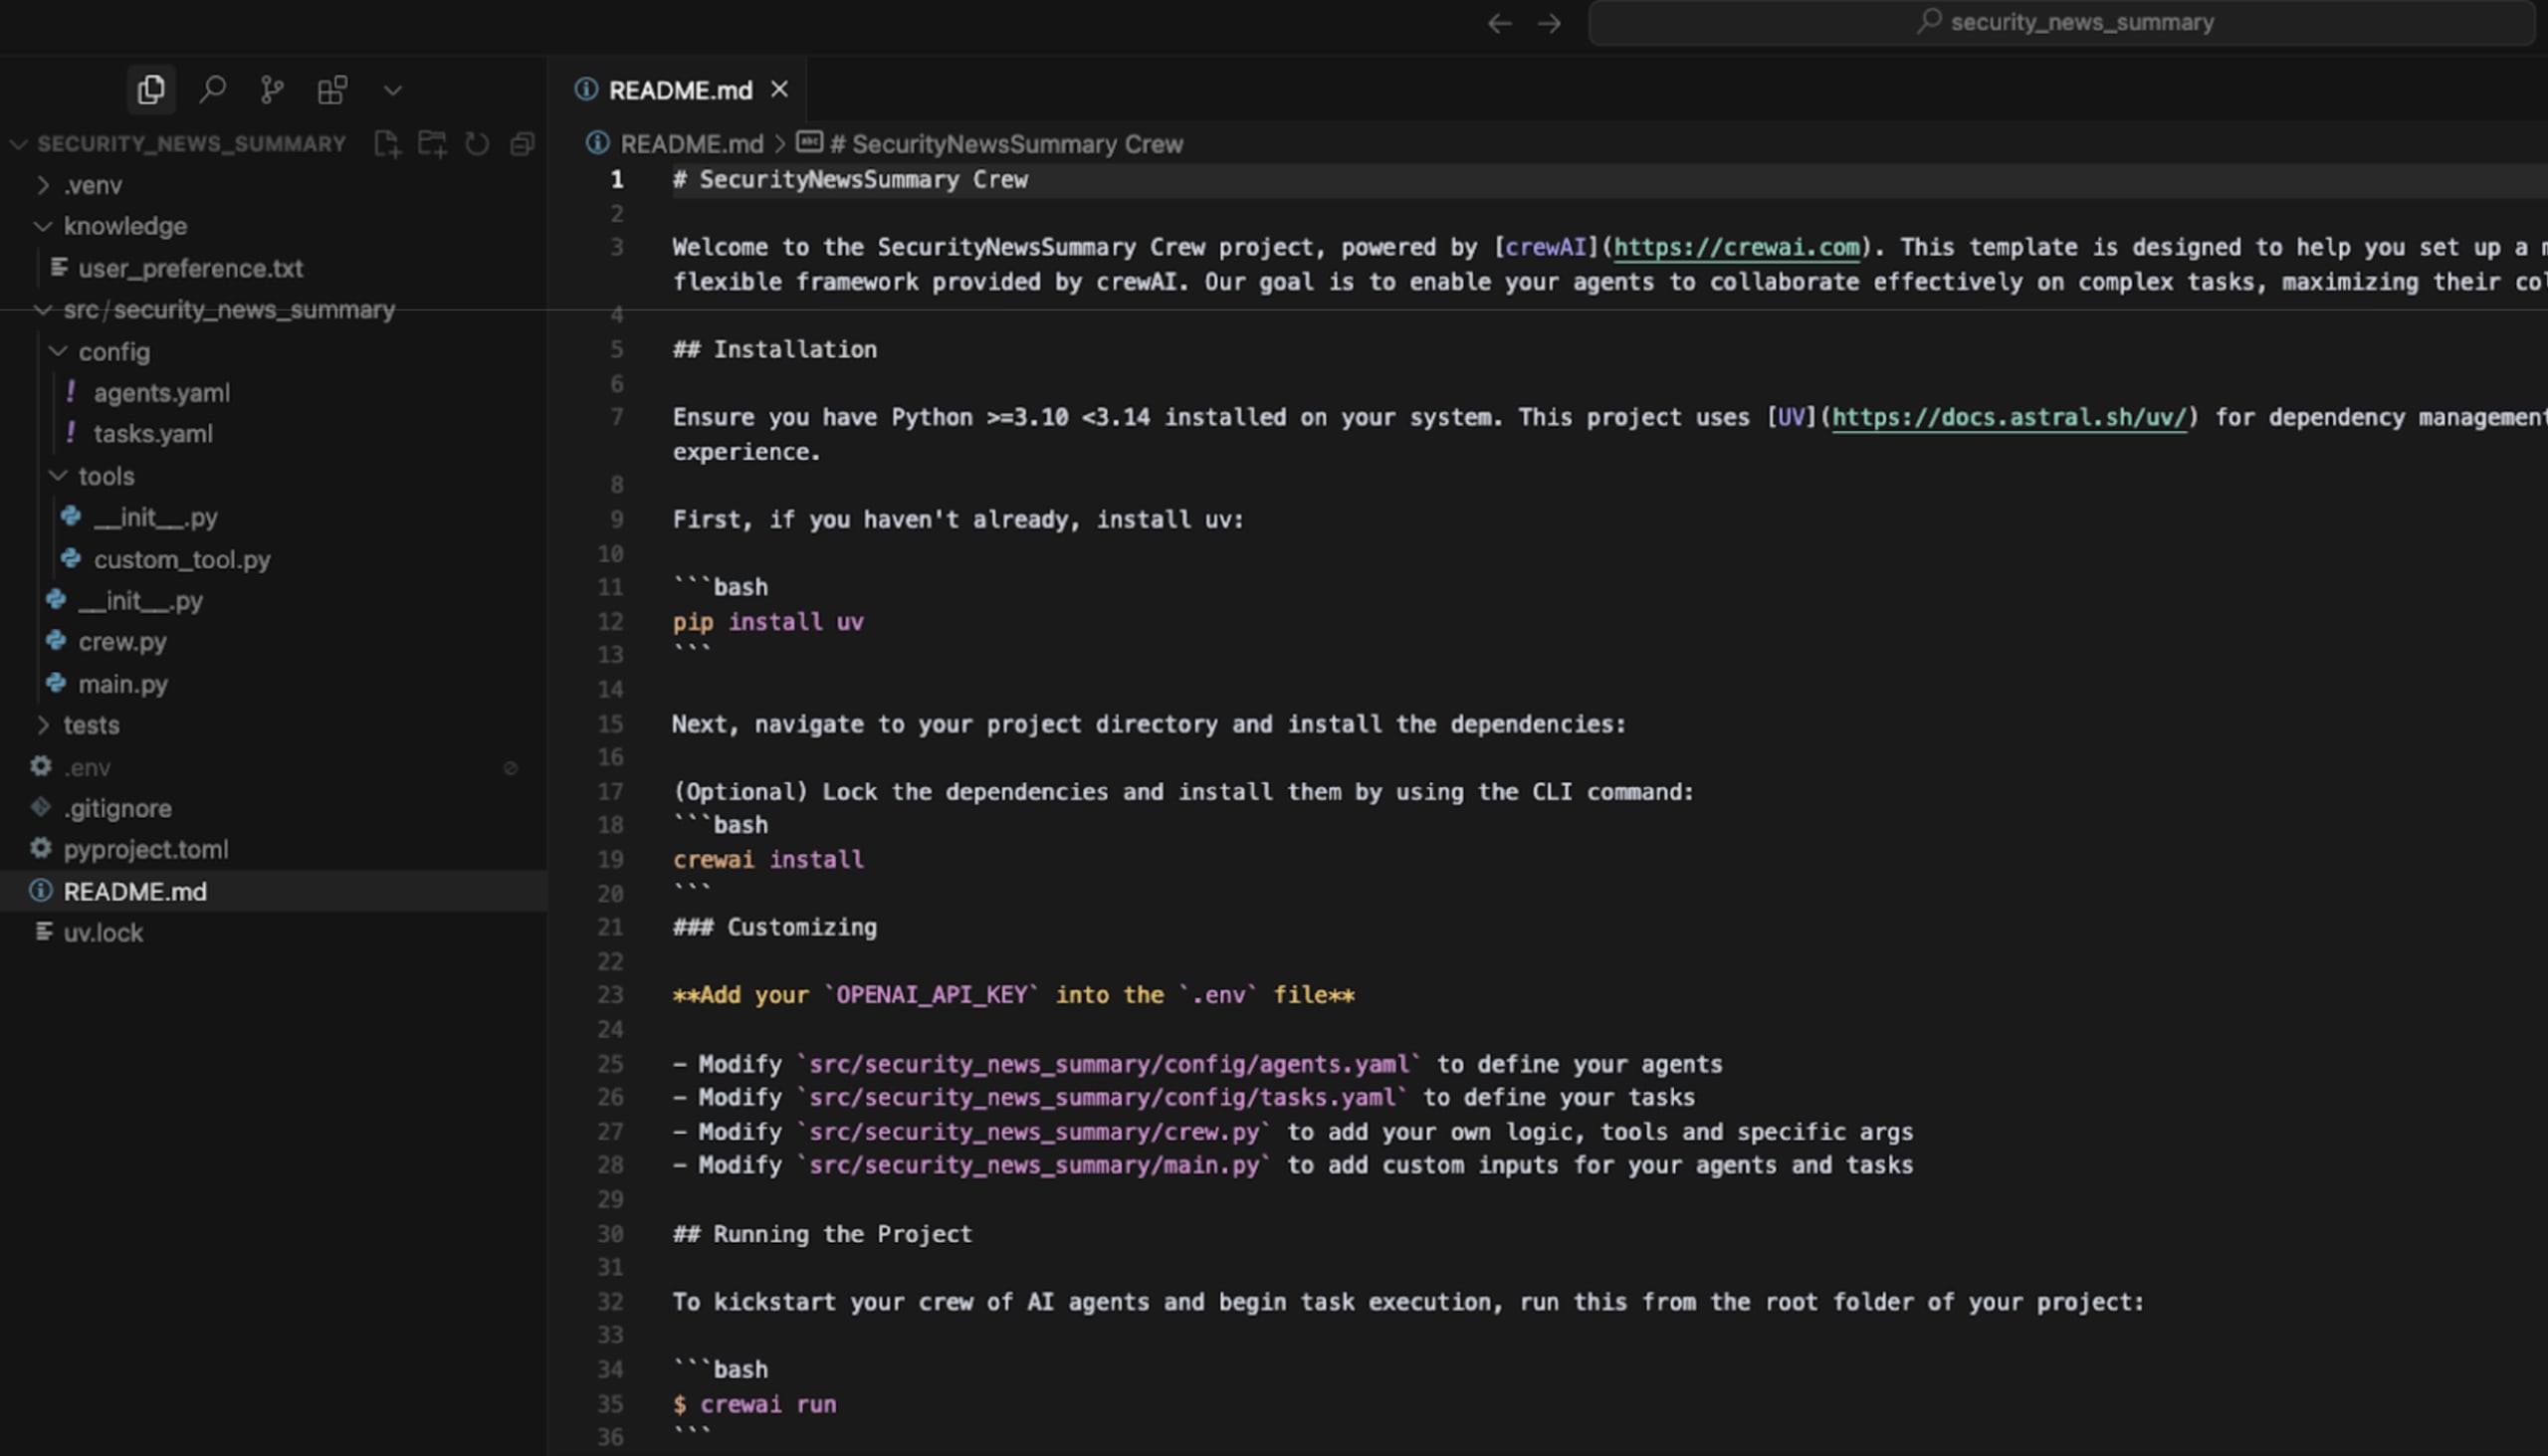This screenshot has width=2548, height=1456.
Task: Click the New Folder icon in explorer header
Action: [x=432, y=144]
